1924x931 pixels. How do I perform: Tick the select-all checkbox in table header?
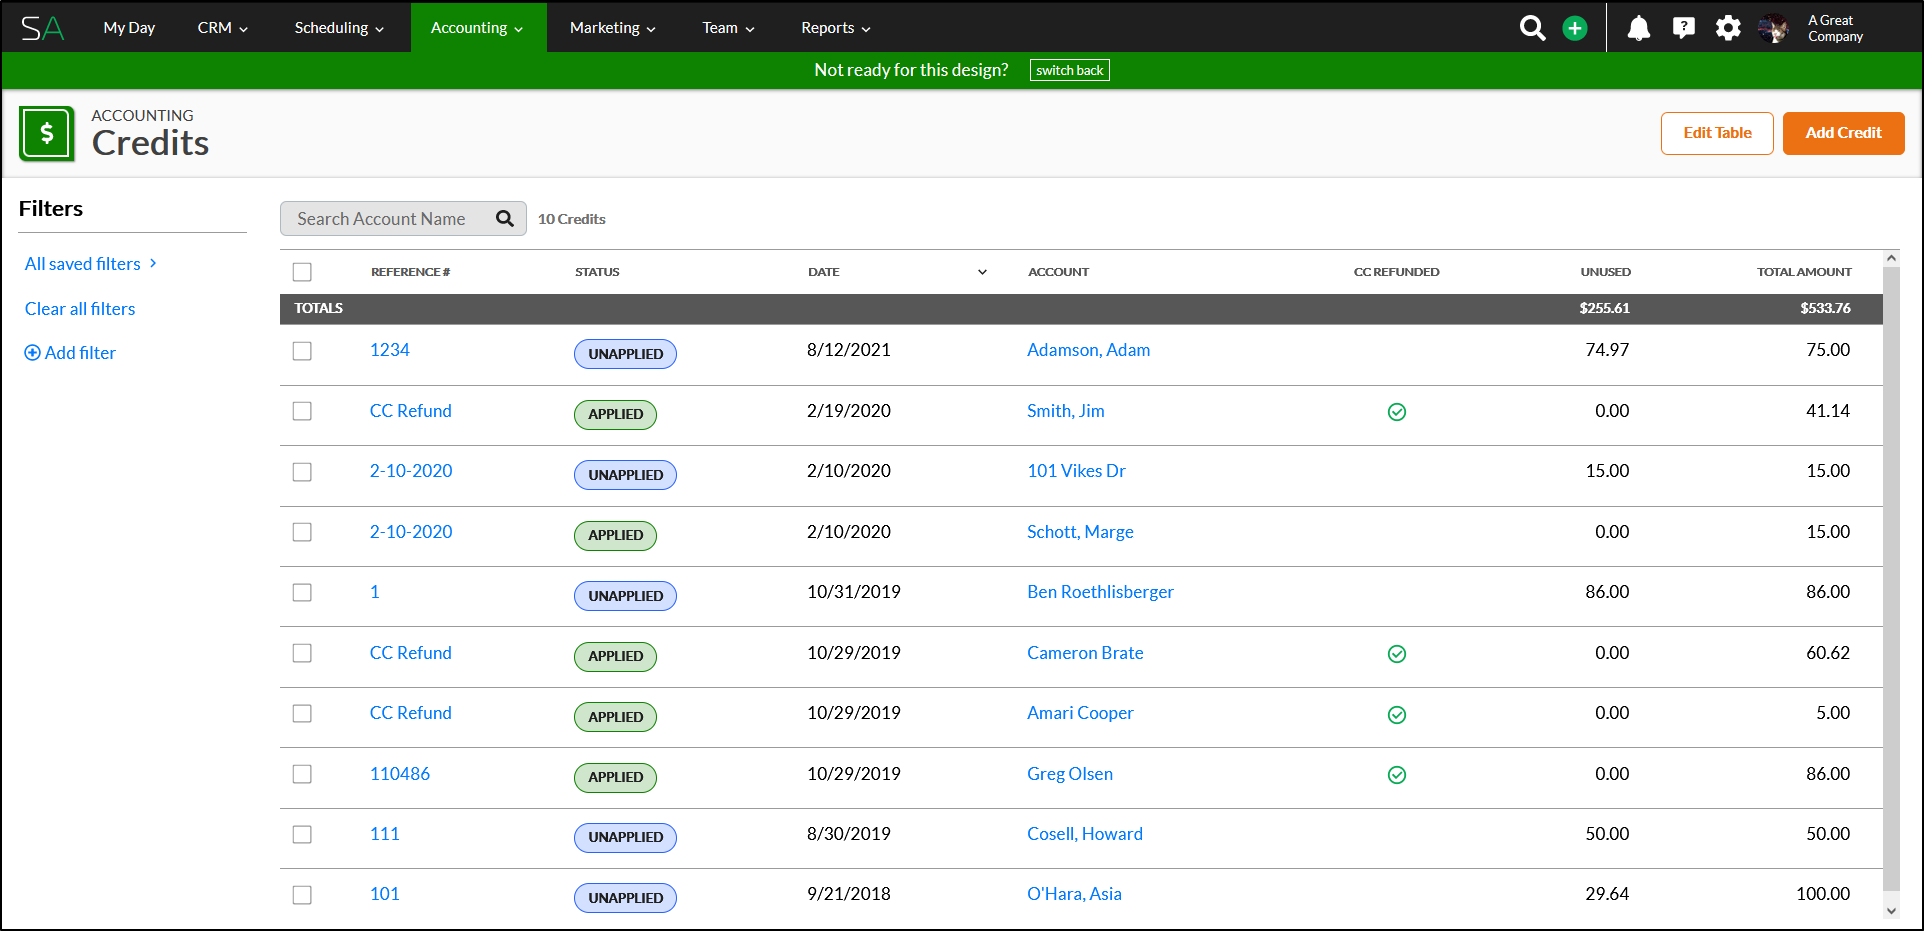click(x=302, y=272)
